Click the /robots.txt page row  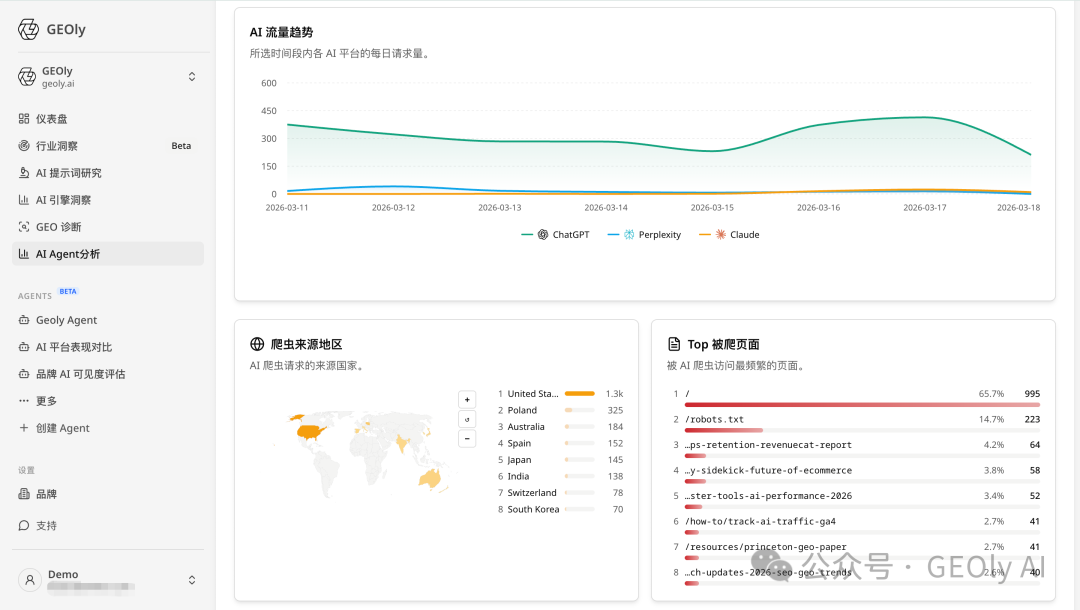coord(855,423)
